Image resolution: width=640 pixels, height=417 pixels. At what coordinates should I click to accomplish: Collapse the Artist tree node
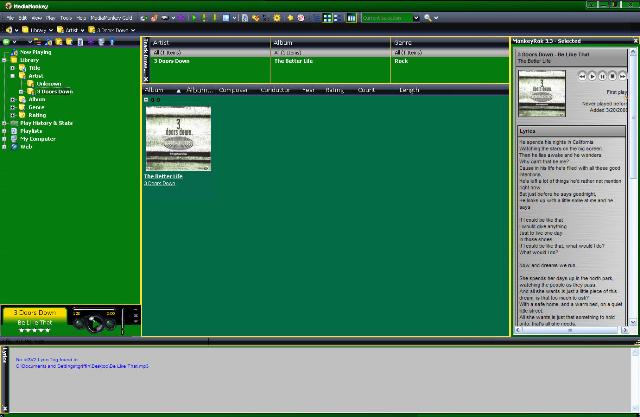[13, 76]
